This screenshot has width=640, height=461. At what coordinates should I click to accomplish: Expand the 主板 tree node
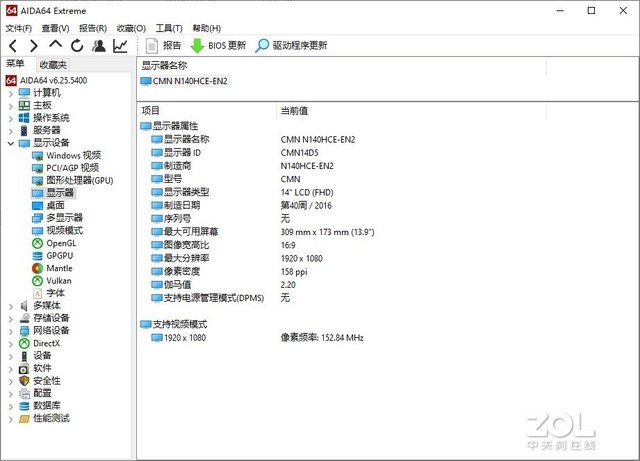[x=11, y=106]
